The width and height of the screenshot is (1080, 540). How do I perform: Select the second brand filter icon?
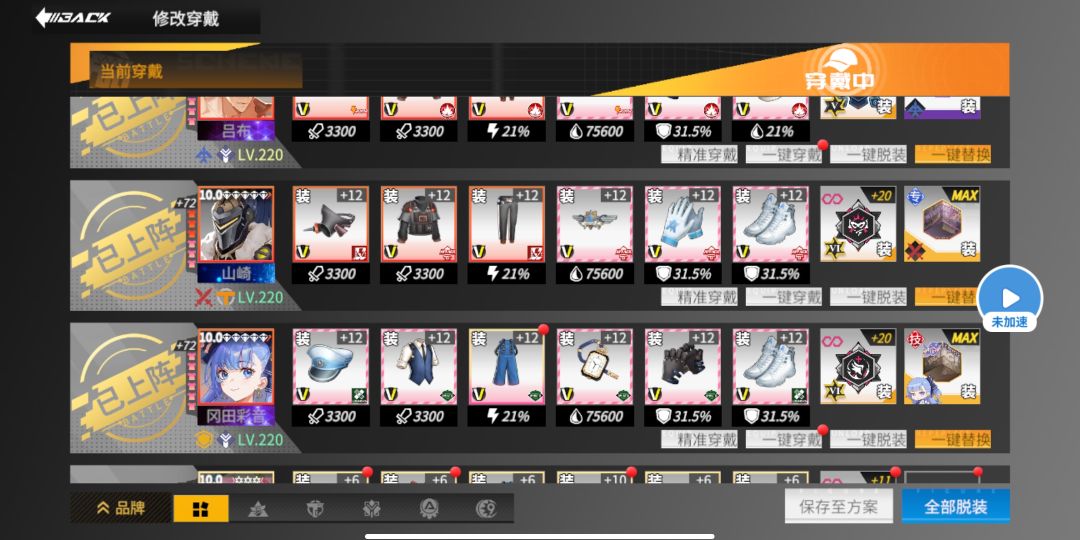coord(258,509)
